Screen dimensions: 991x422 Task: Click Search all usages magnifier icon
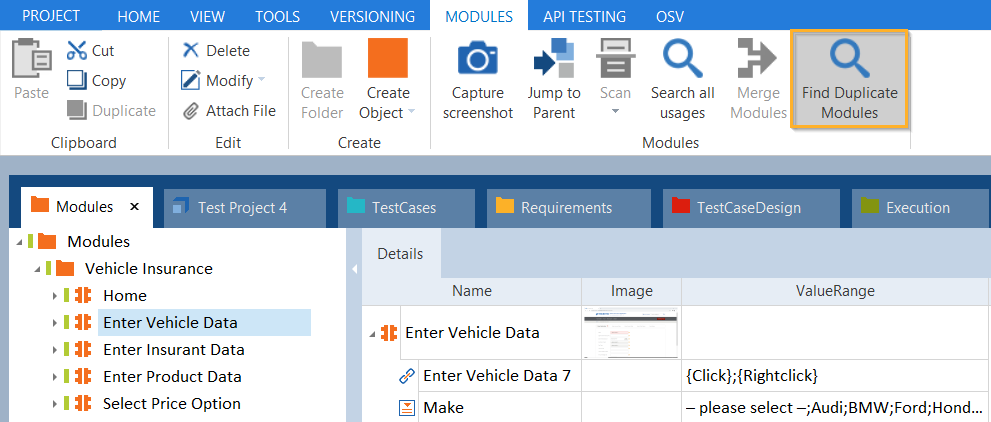(683, 59)
